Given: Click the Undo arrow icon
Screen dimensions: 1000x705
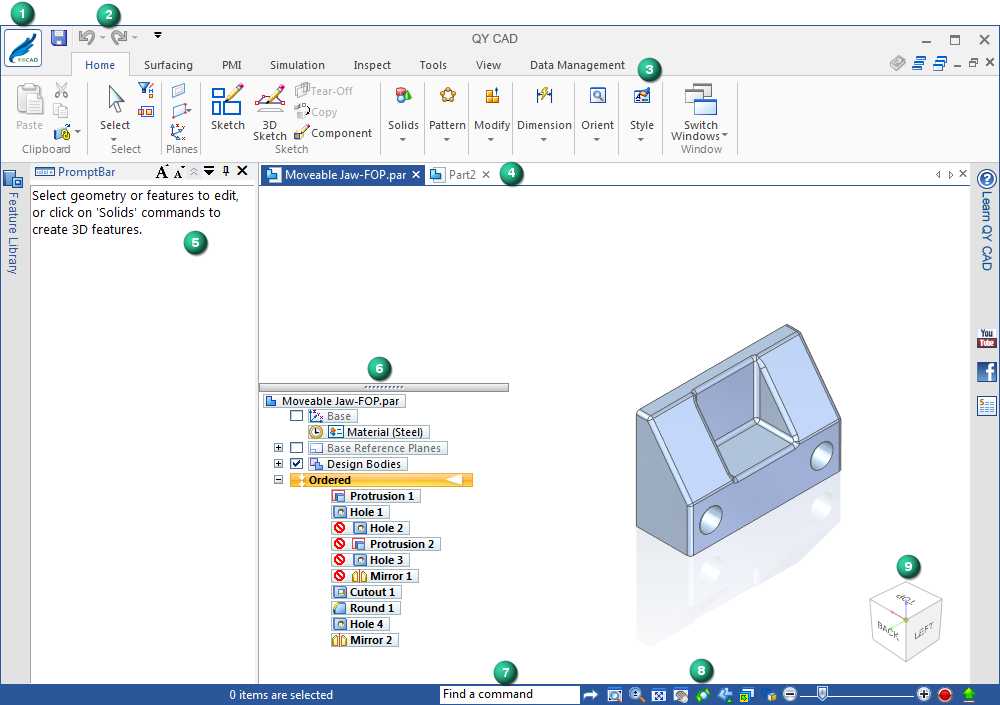Looking at the screenshot, I should 86,38.
